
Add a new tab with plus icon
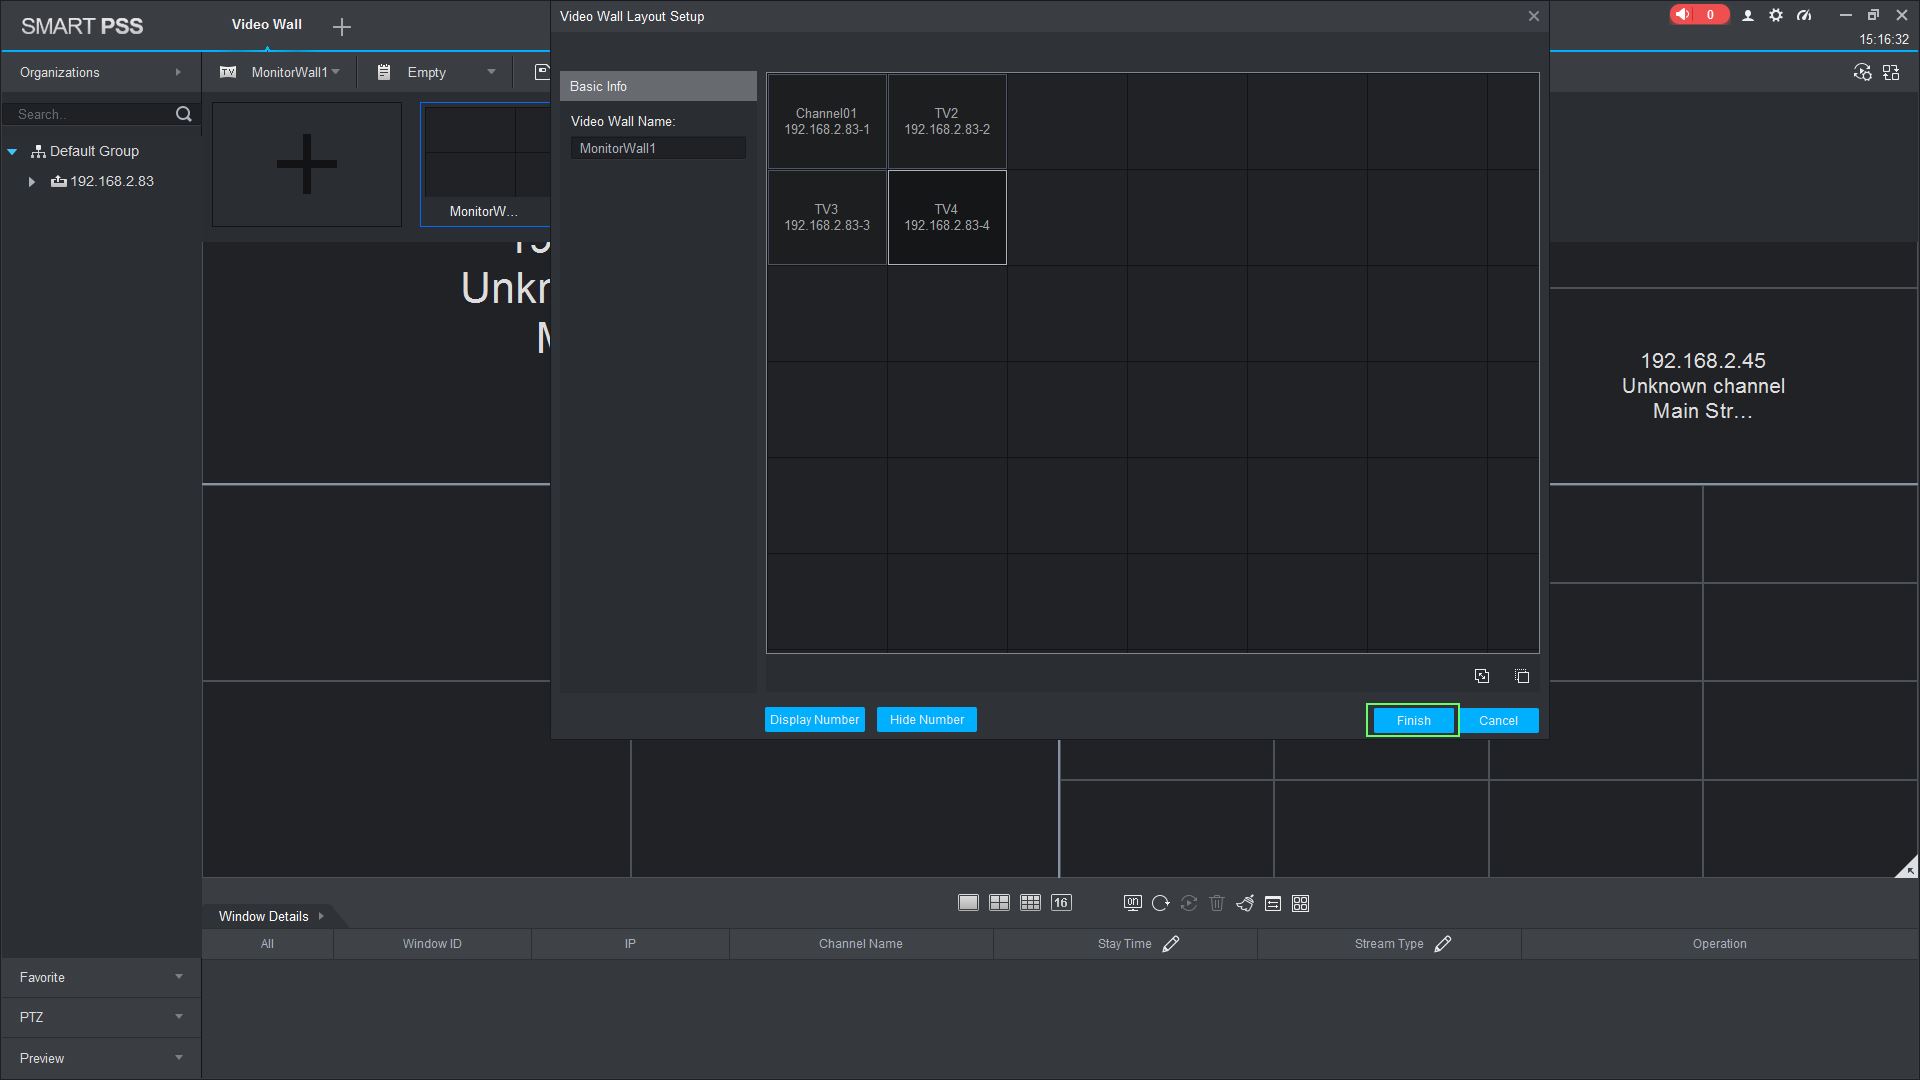(342, 27)
